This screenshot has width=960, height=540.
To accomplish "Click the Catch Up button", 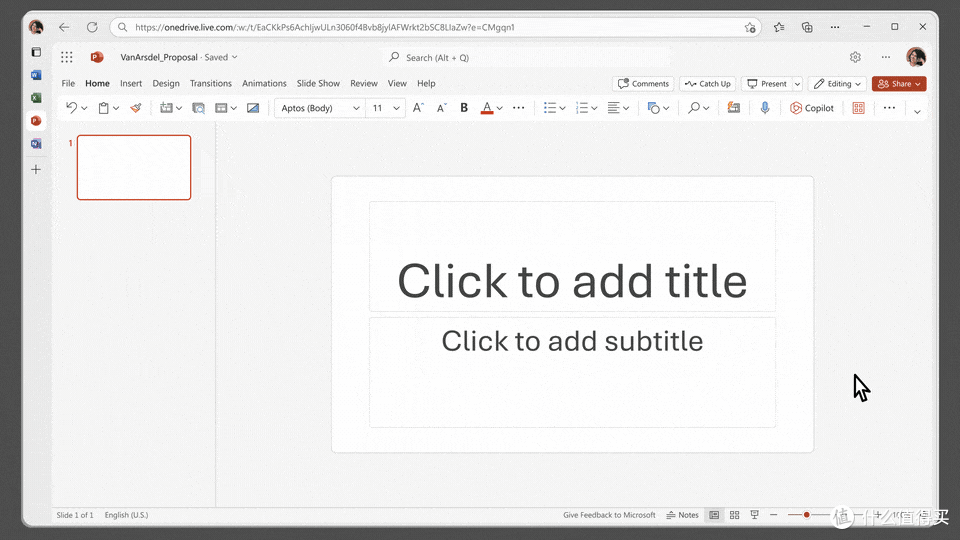I will coord(708,84).
